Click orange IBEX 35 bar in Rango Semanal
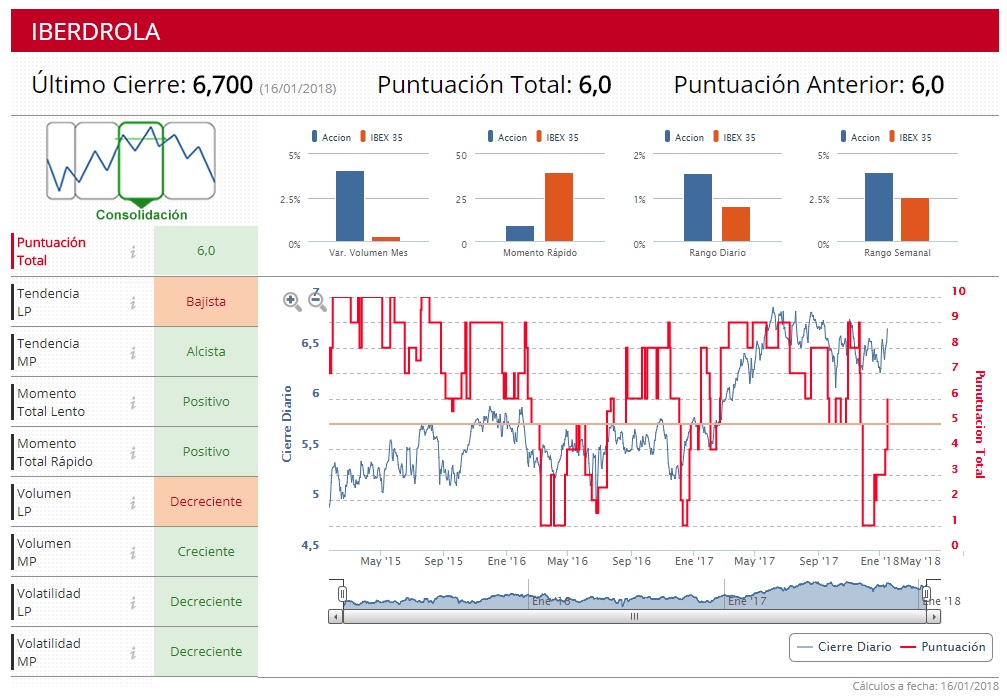 915,220
